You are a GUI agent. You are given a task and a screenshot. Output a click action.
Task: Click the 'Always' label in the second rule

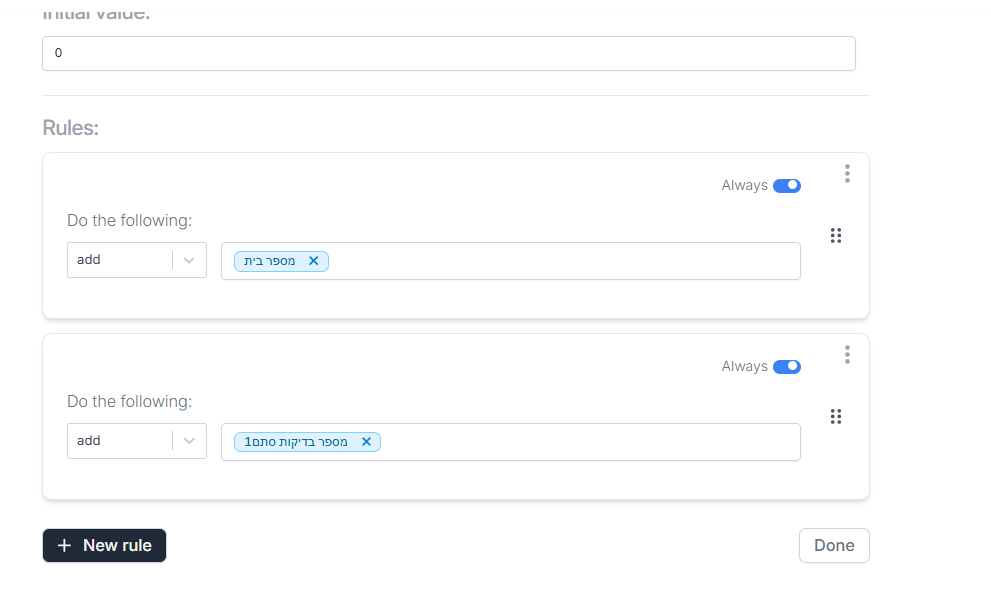click(x=744, y=367)
